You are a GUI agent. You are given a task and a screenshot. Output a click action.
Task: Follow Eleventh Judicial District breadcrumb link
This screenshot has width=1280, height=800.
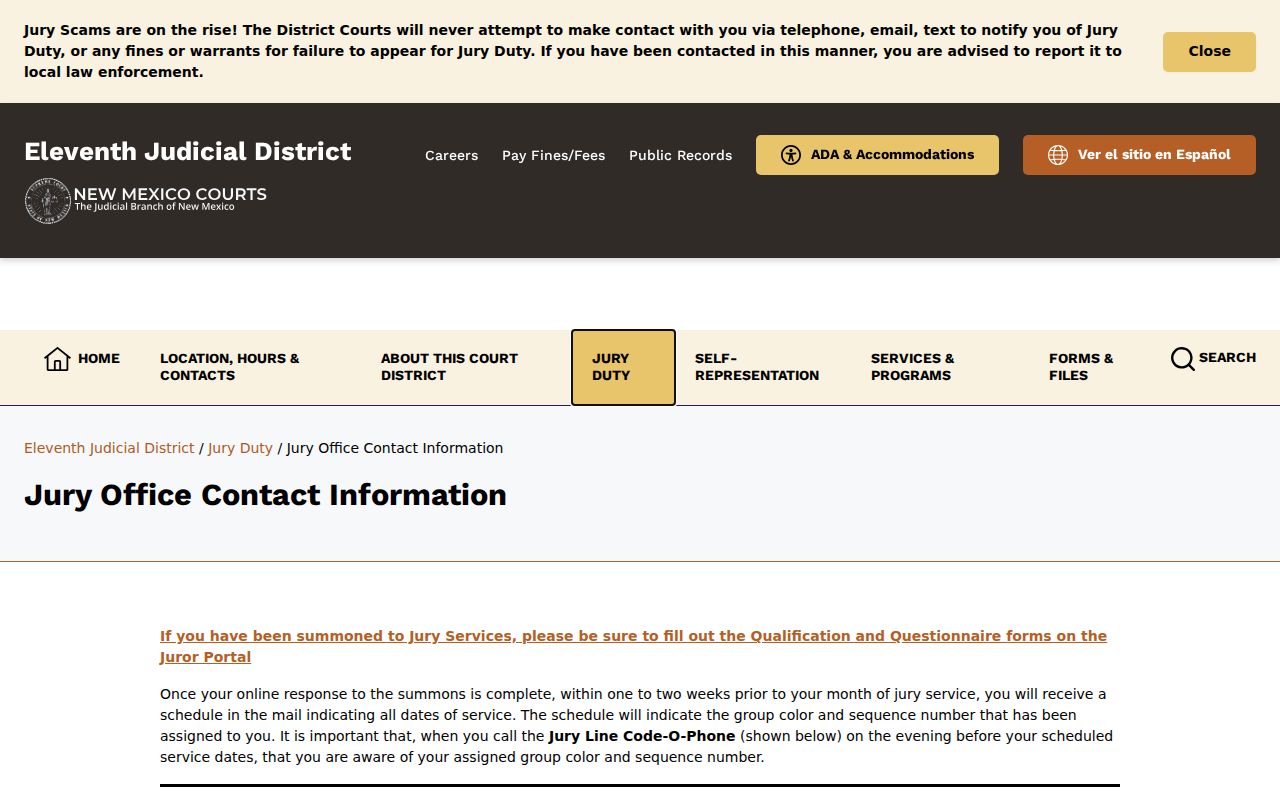pyautogui.click(x=109, y=448)
